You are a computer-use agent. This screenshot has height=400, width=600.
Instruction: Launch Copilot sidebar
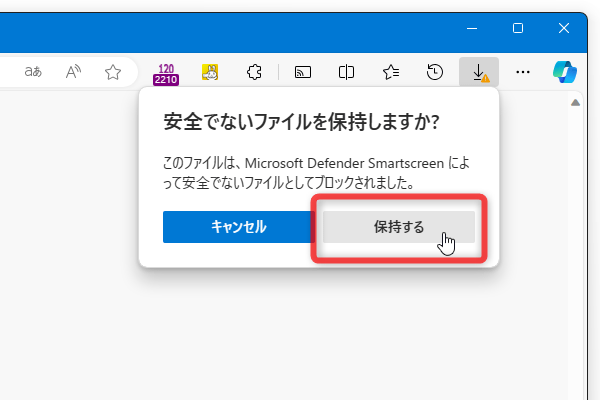(565, 72)
